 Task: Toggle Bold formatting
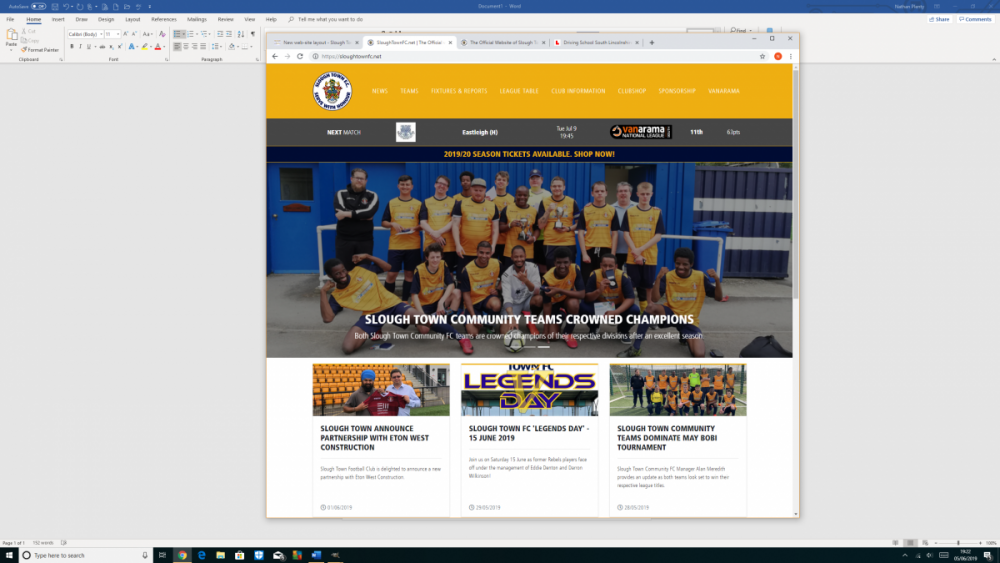pyautogui.click(x=72, y=47)
